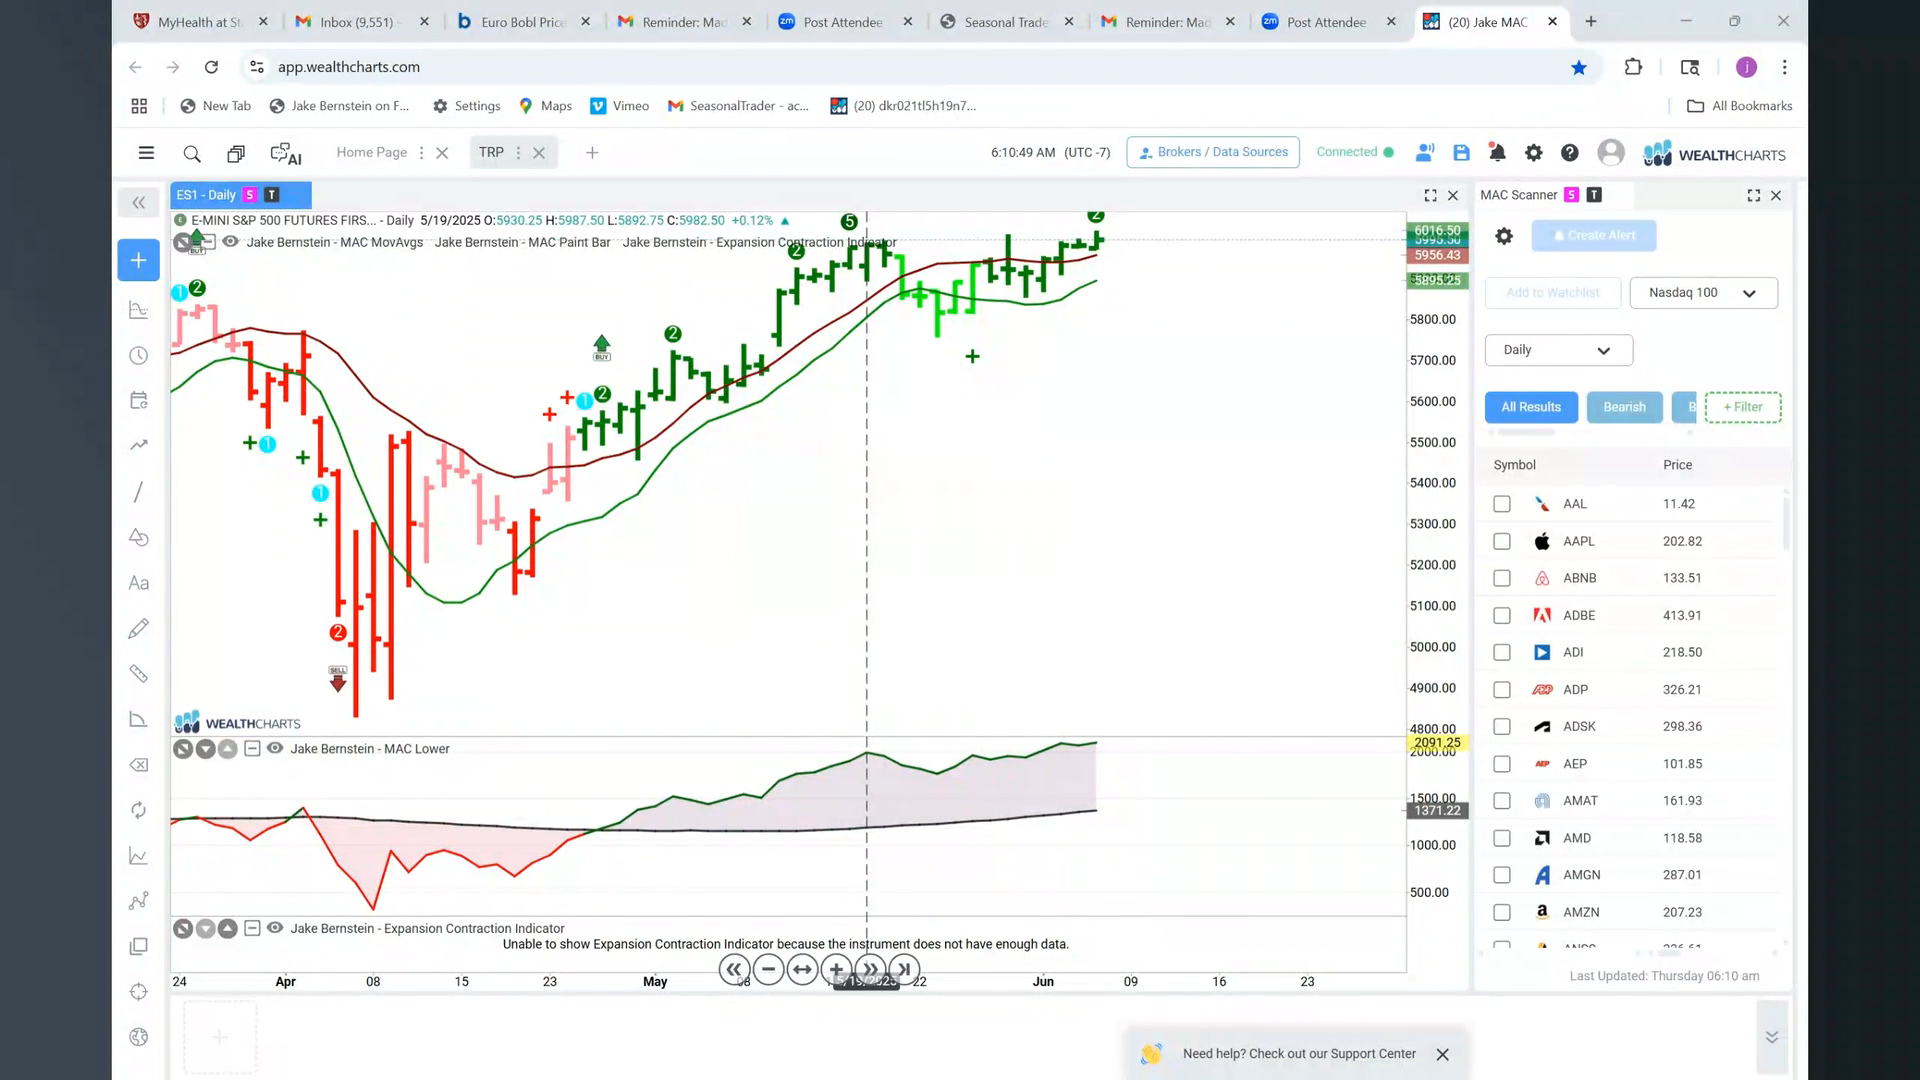Maximize the ES1 chart panel

click(x=1430, y=196)
